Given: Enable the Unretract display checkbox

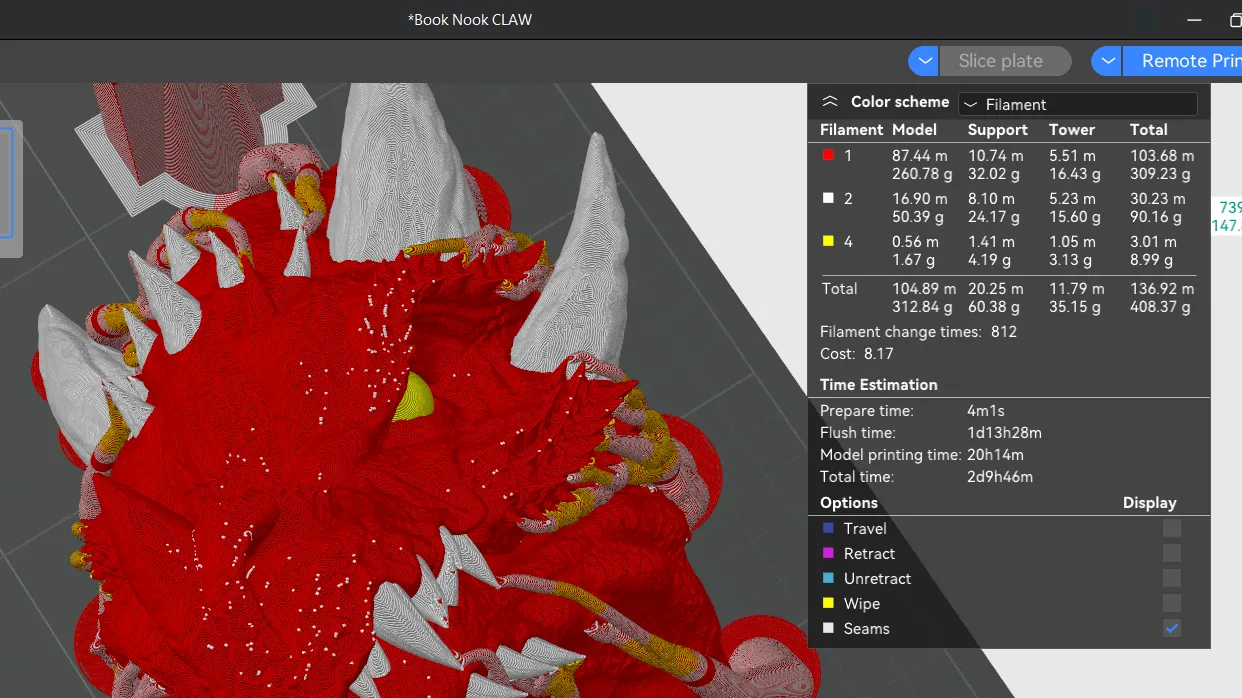Looking at the screenshot, I should 1172,578.
